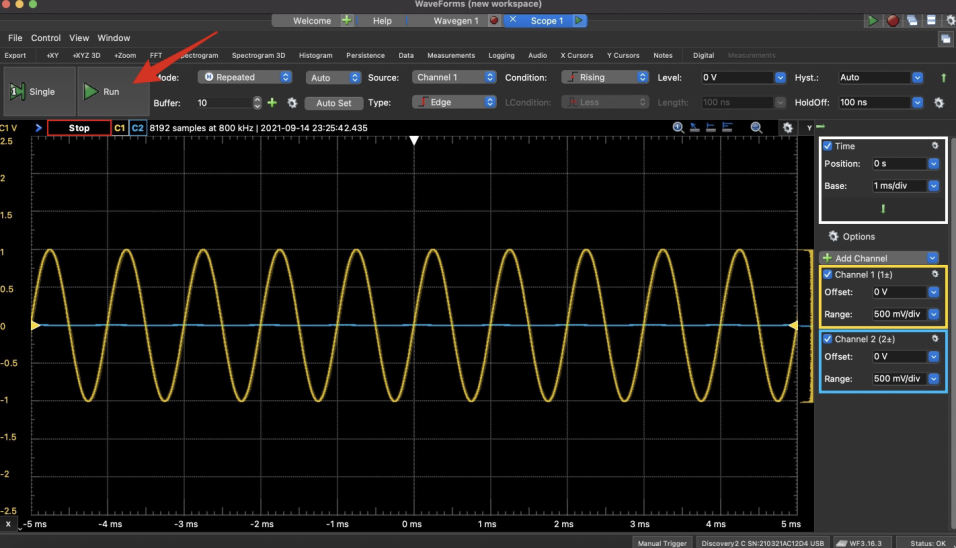Open Channel 2 settings gear icon
The width and height of the screenshot is (956, 548).
click(934, 339)
